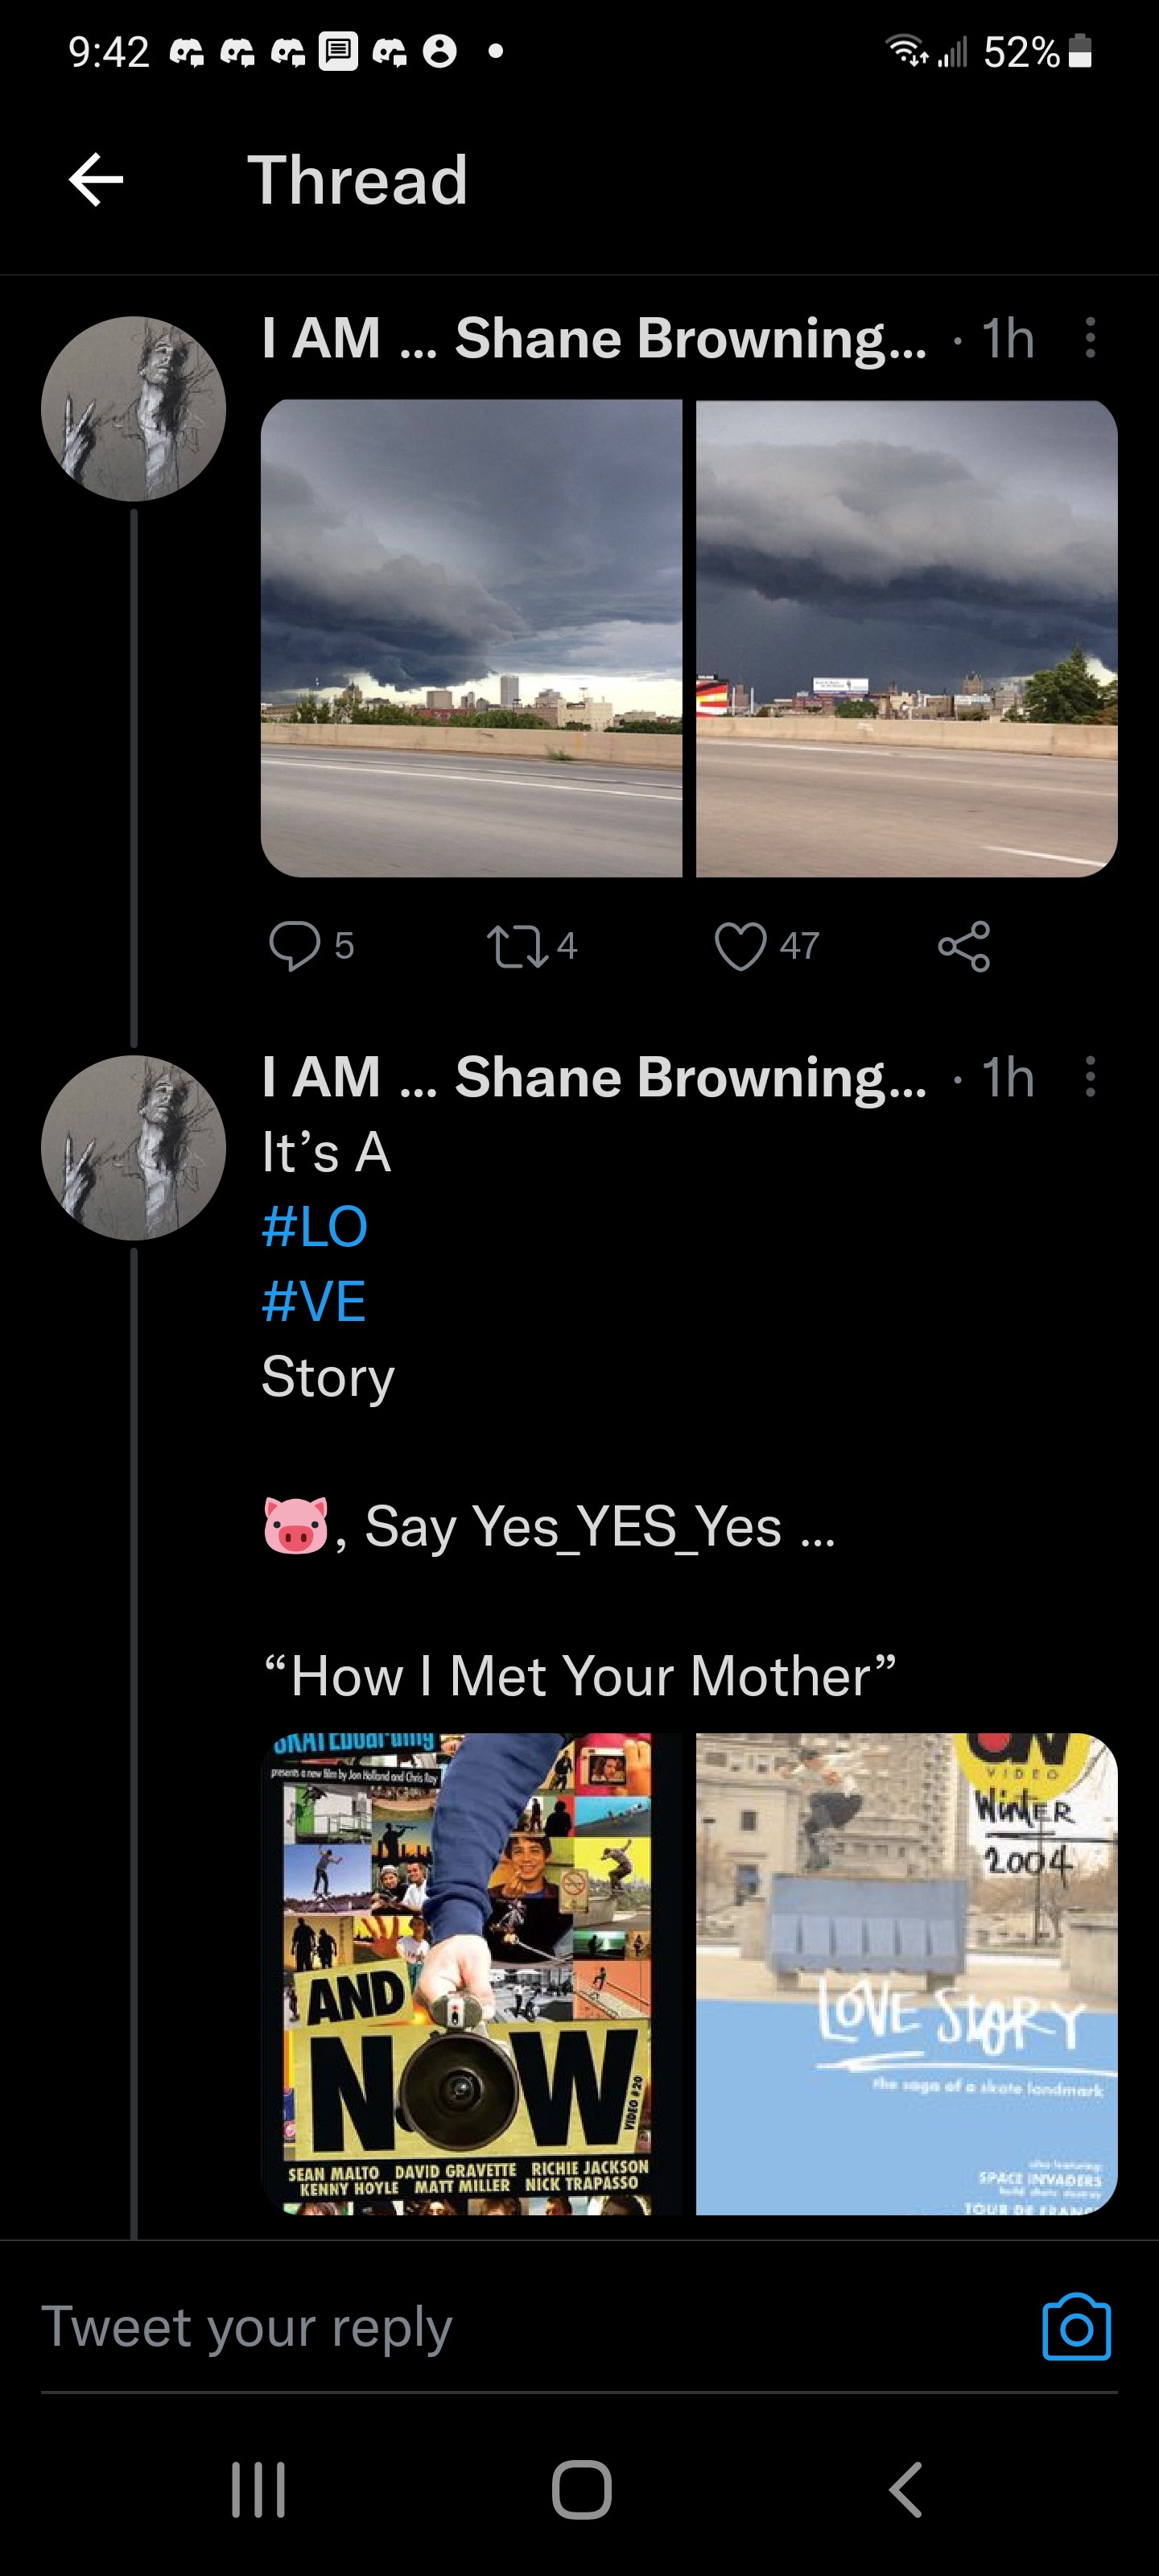Like the storm clouds tweet
1159x2576 pixels.
pos(740,946)
